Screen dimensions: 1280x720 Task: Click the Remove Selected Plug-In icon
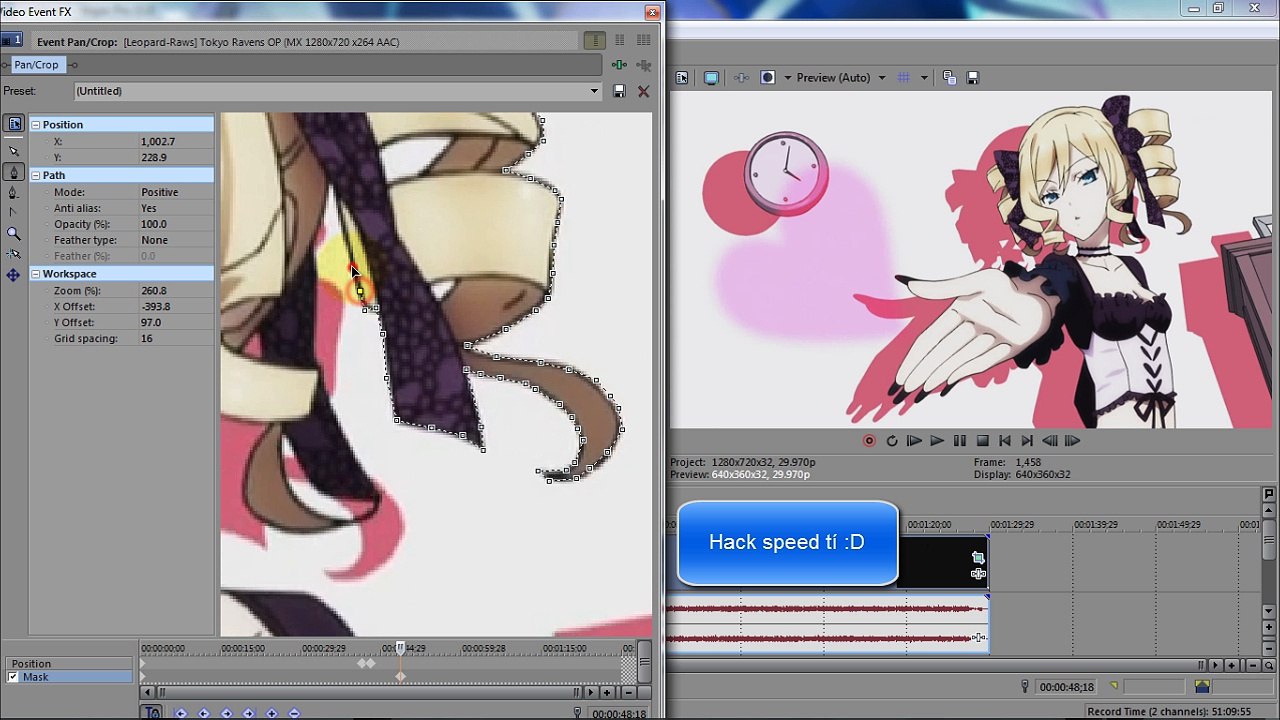click(x=643, y=65)
